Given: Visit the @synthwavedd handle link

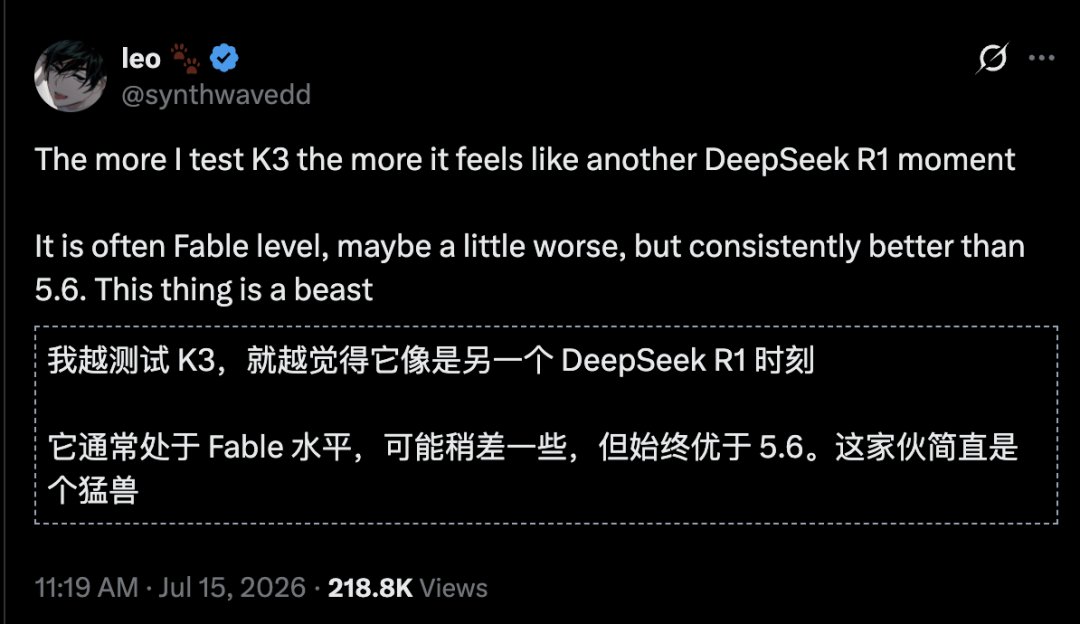Looking at the screenshot, I should click(216, 94).
